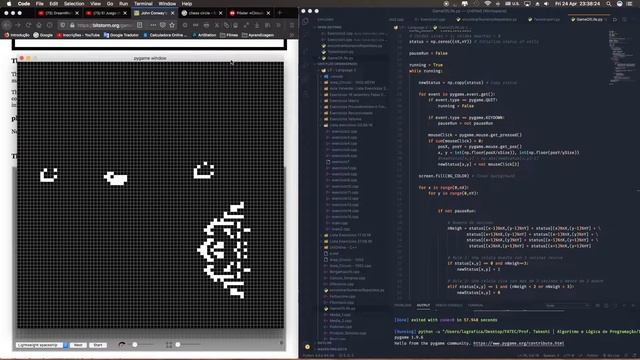640x360 pixels.
Task: Open the page actions ellipsis in address bar
Action: pyautogui.click(x=153, y=25)
